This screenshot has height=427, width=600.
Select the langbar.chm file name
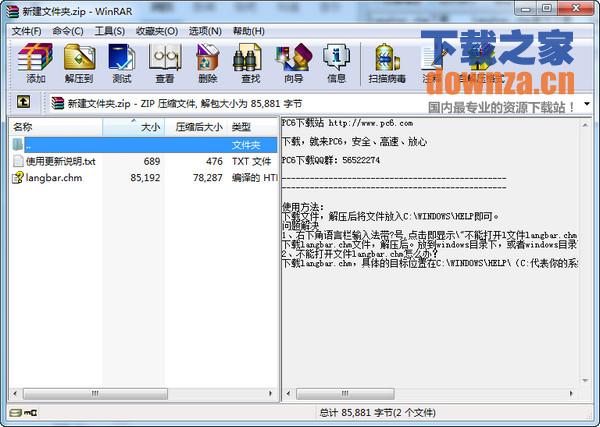[x=54, y=178]
